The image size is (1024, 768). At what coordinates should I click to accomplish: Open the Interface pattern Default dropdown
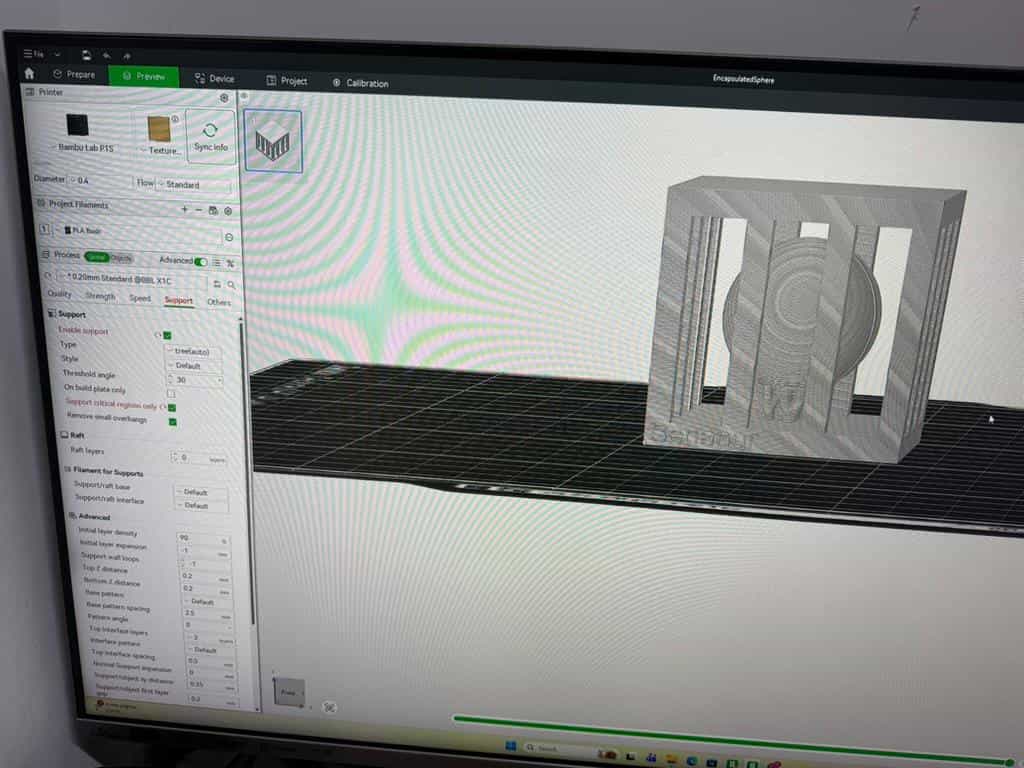coord(210,650)
